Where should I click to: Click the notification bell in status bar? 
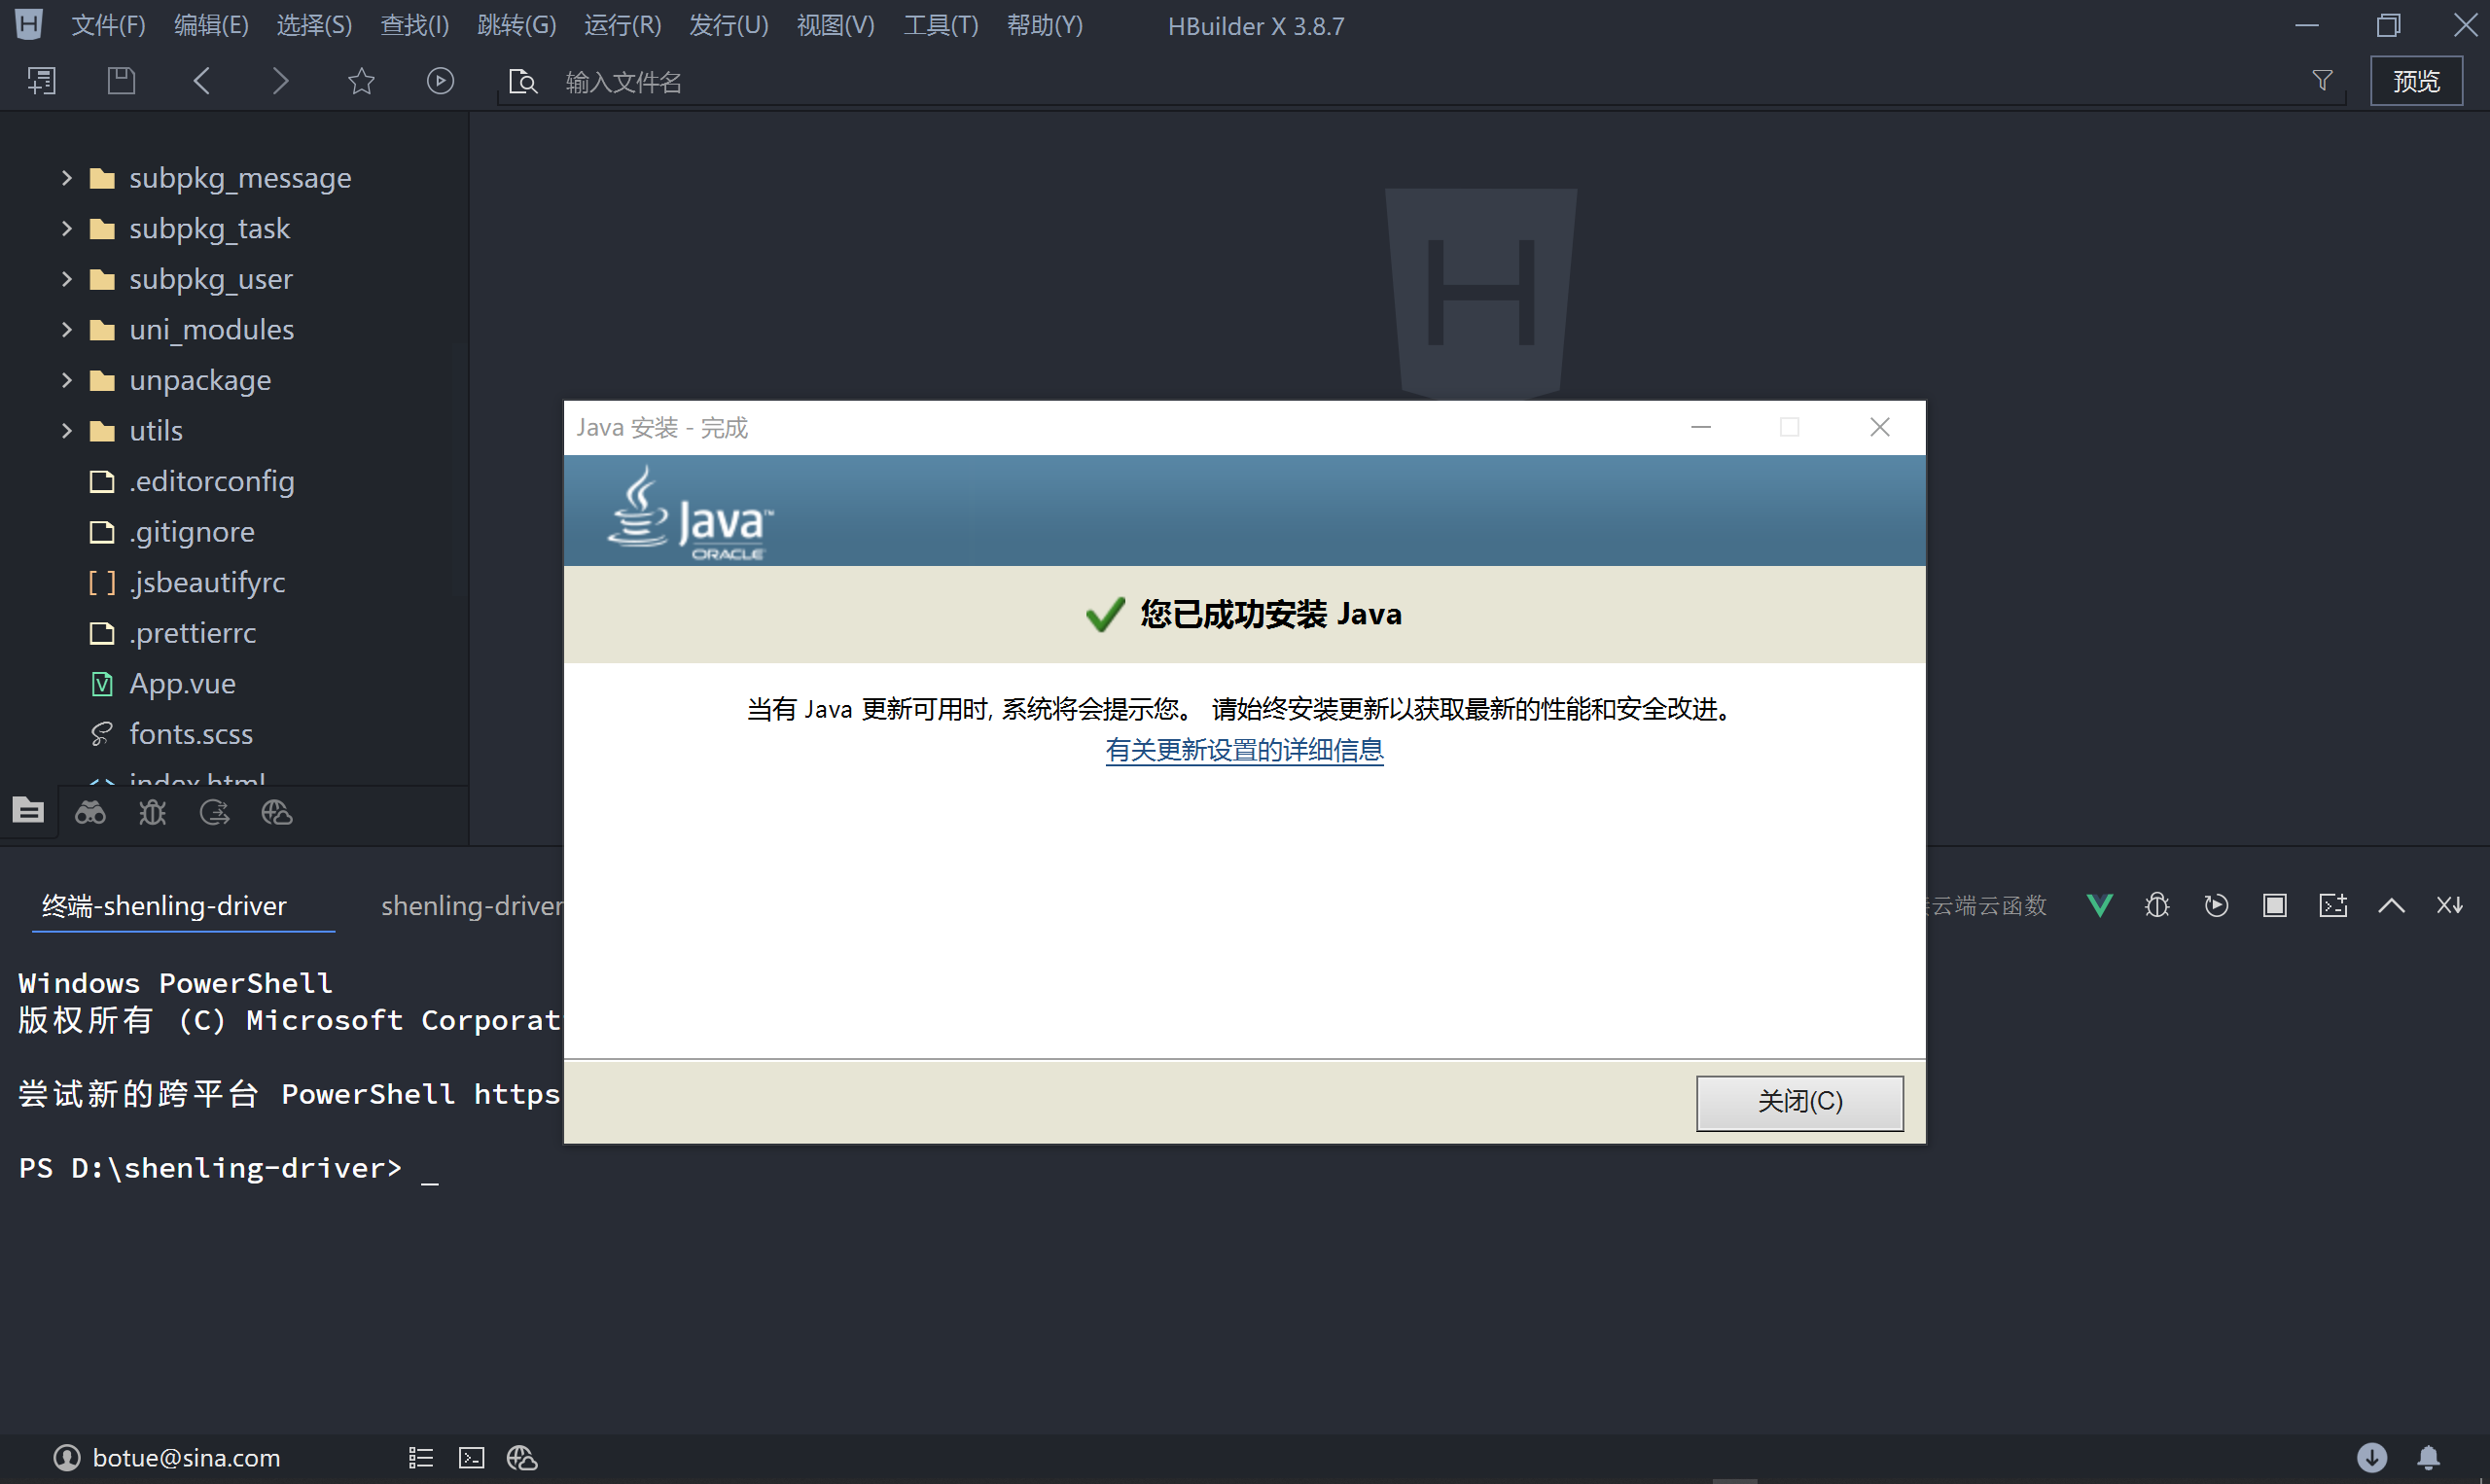(2428, 1458)
